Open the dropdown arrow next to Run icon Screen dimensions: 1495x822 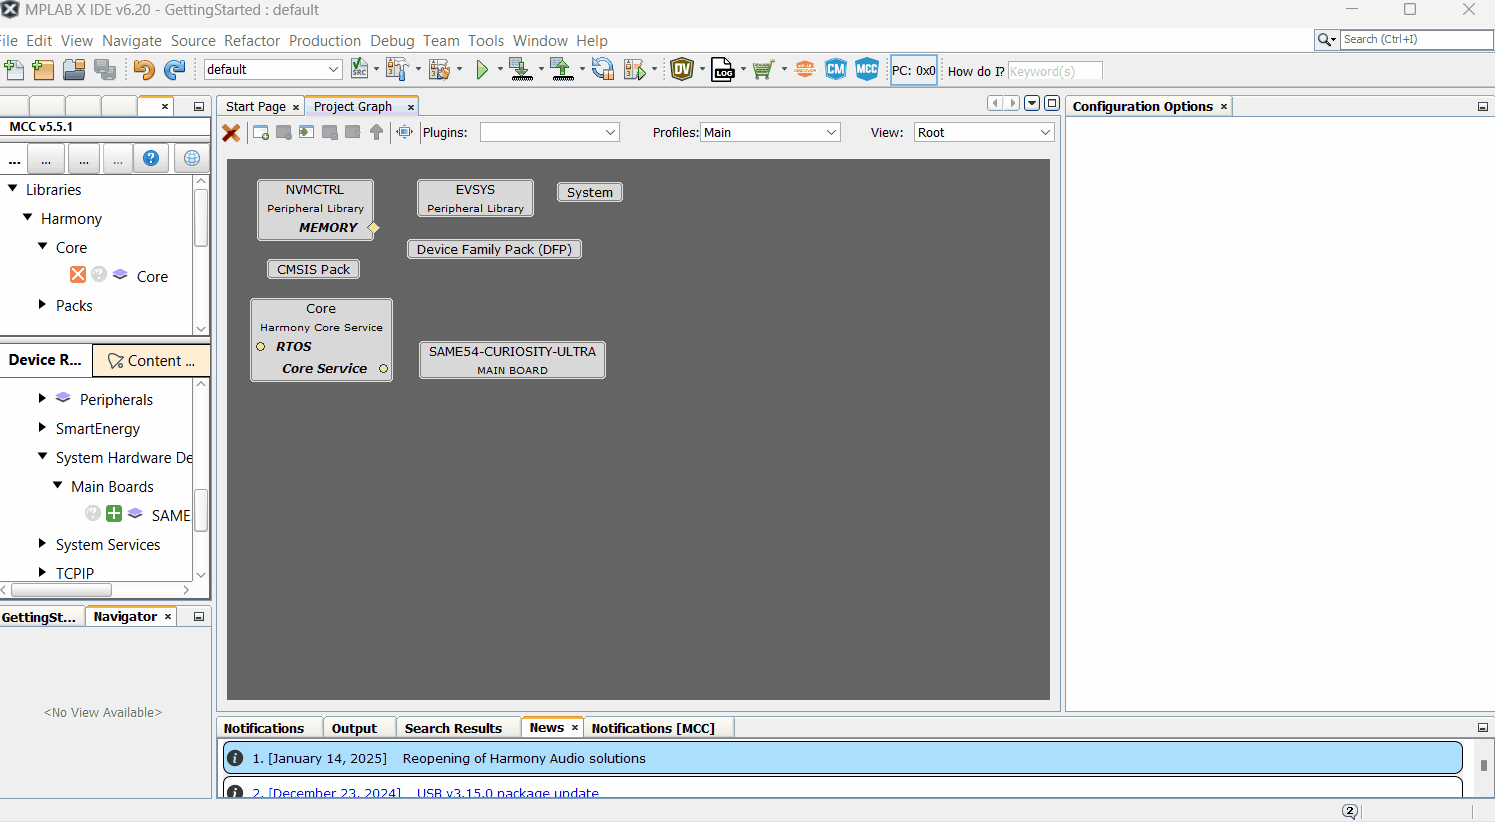tap(501, 69)
